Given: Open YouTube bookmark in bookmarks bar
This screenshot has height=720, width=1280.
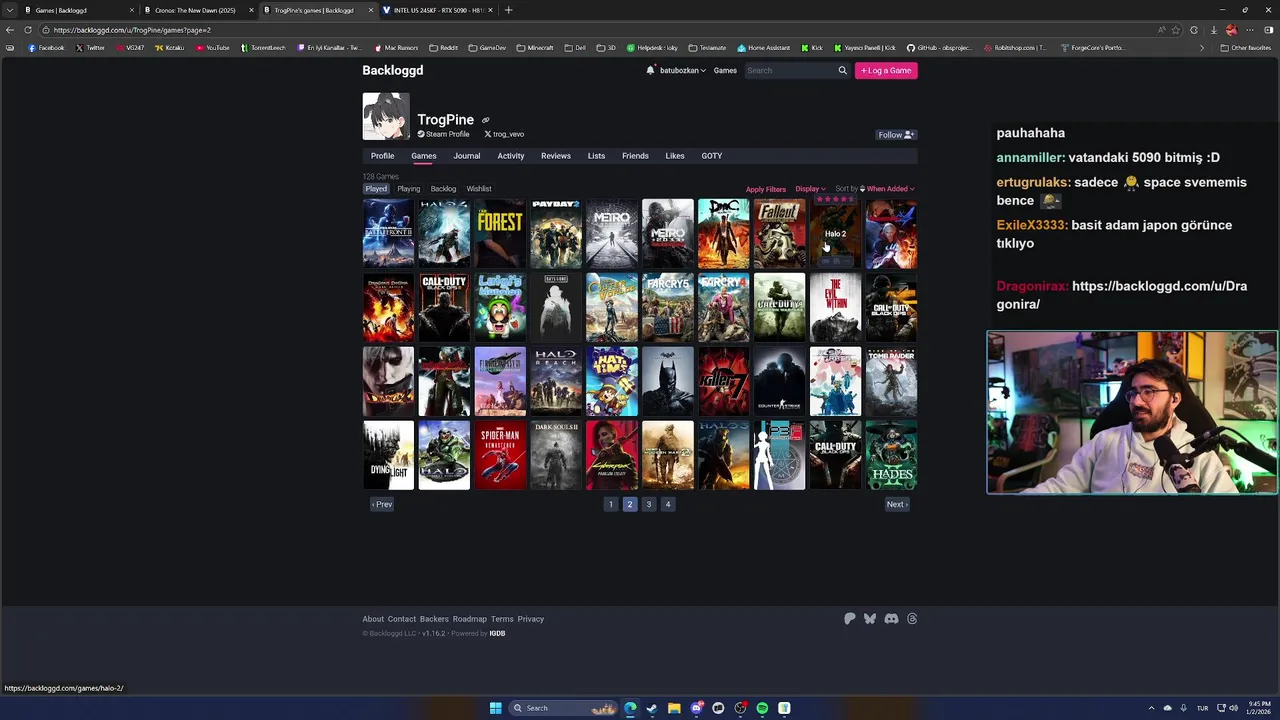Looking at the screenshot, I should [x=212, y=47].
